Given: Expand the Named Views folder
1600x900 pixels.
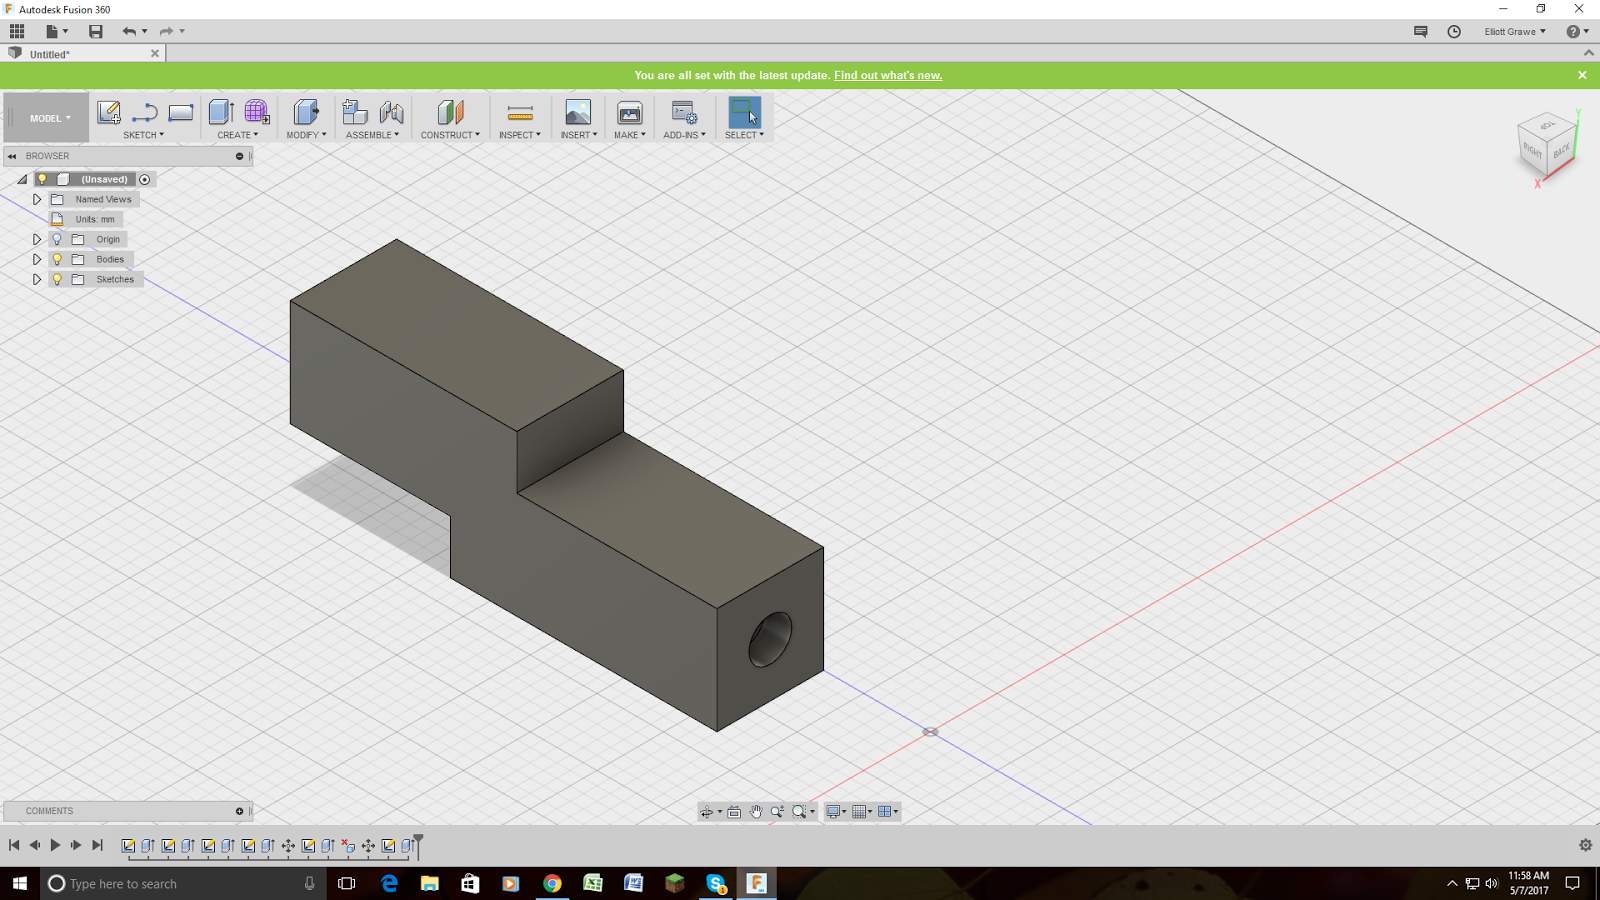Looking at the screenshot, I should (x=37, y=199).
